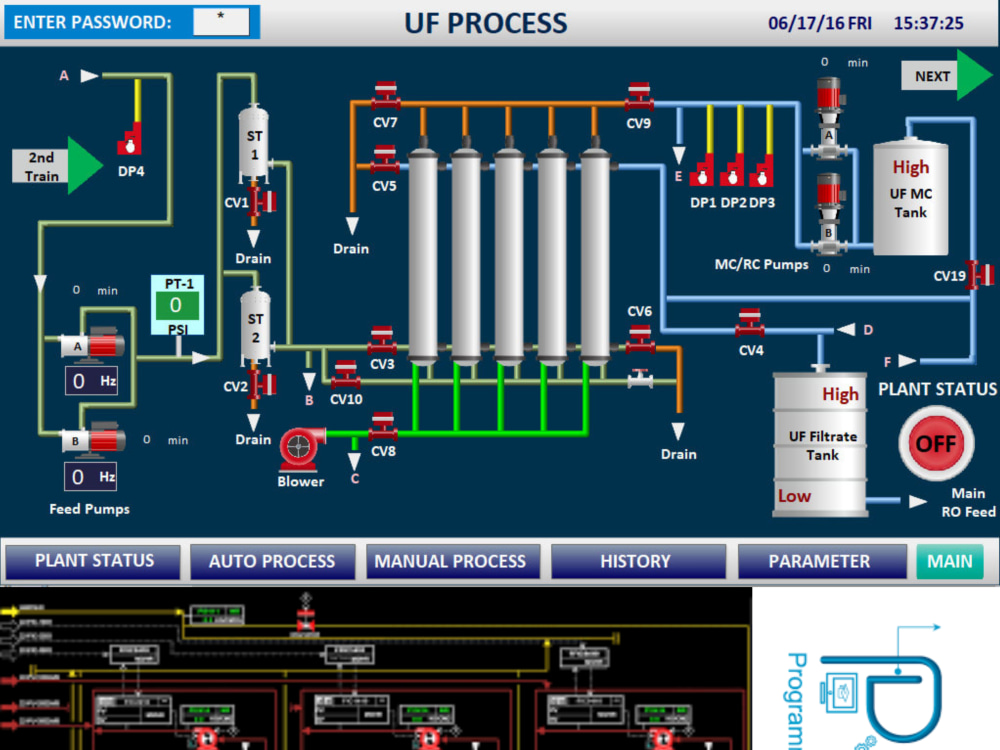Click the last UF membrane module

pos(595,255)
